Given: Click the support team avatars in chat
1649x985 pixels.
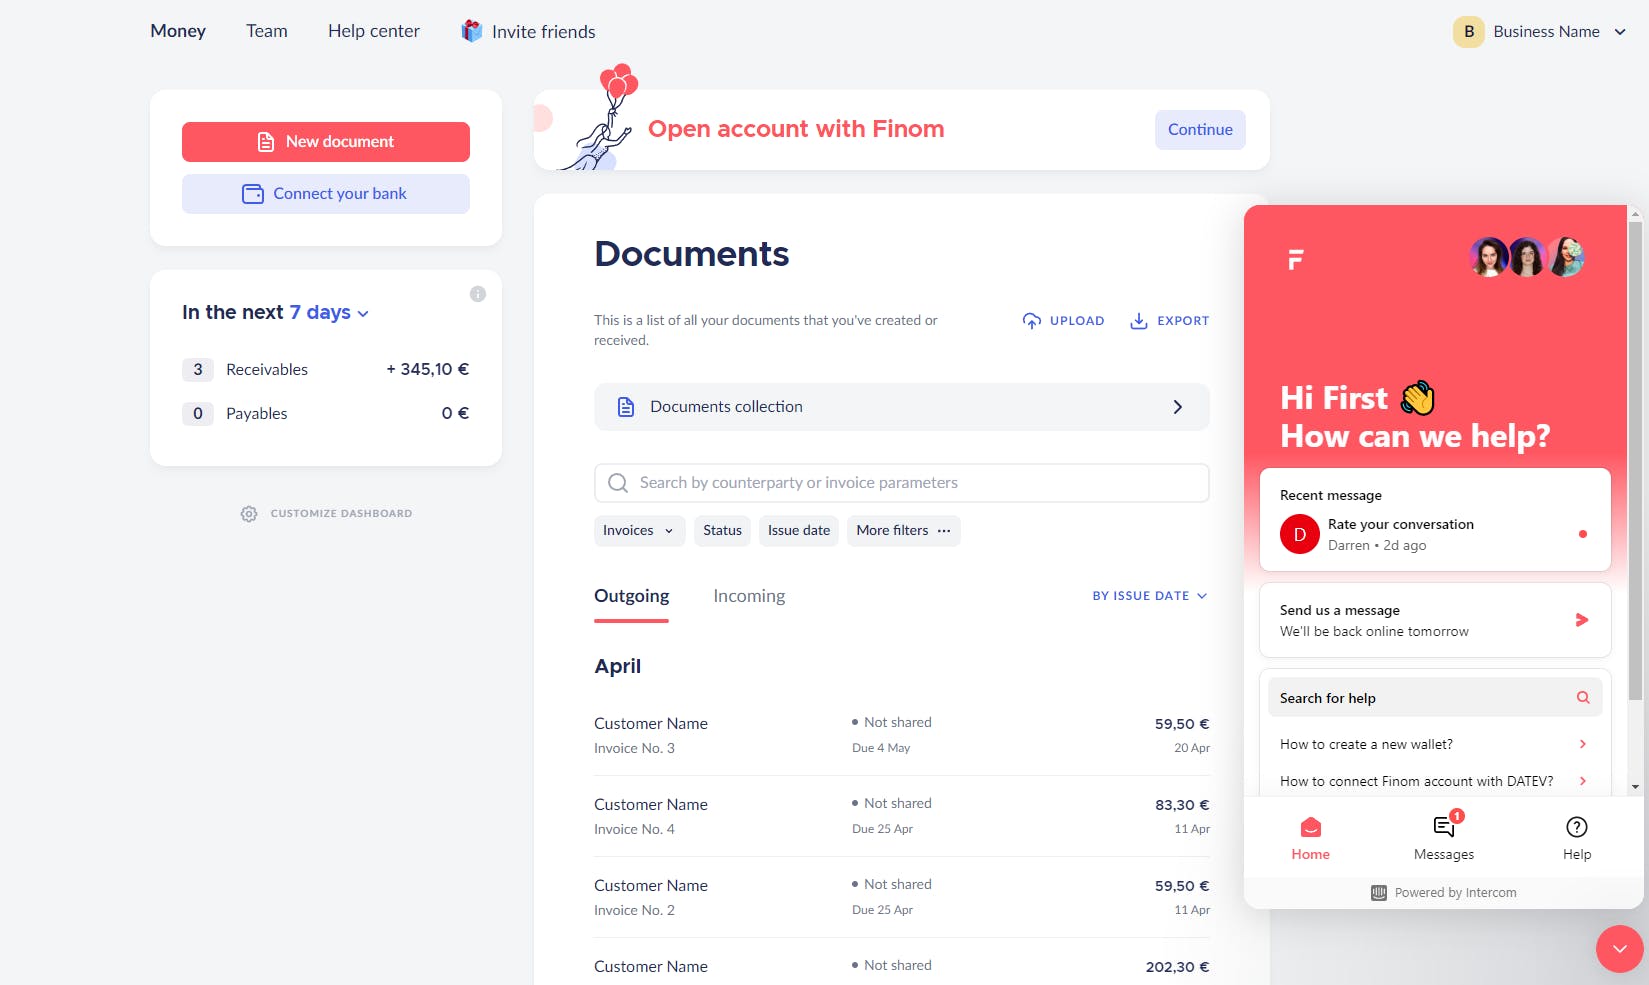Looking at the screenshot, I should click(1527, 257).
